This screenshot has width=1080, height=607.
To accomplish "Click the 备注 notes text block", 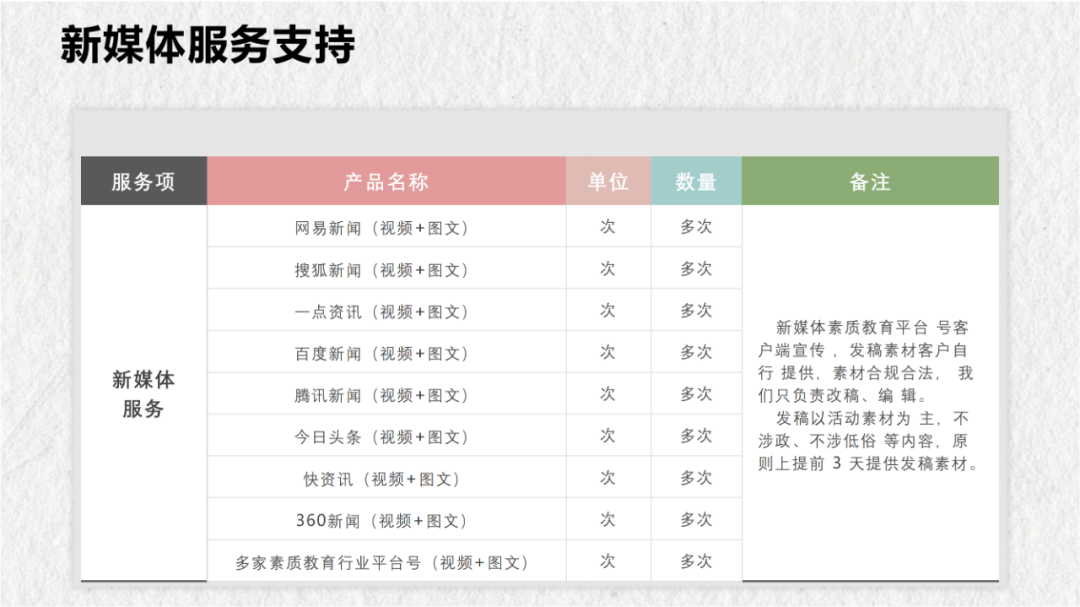I will point(869,395).
